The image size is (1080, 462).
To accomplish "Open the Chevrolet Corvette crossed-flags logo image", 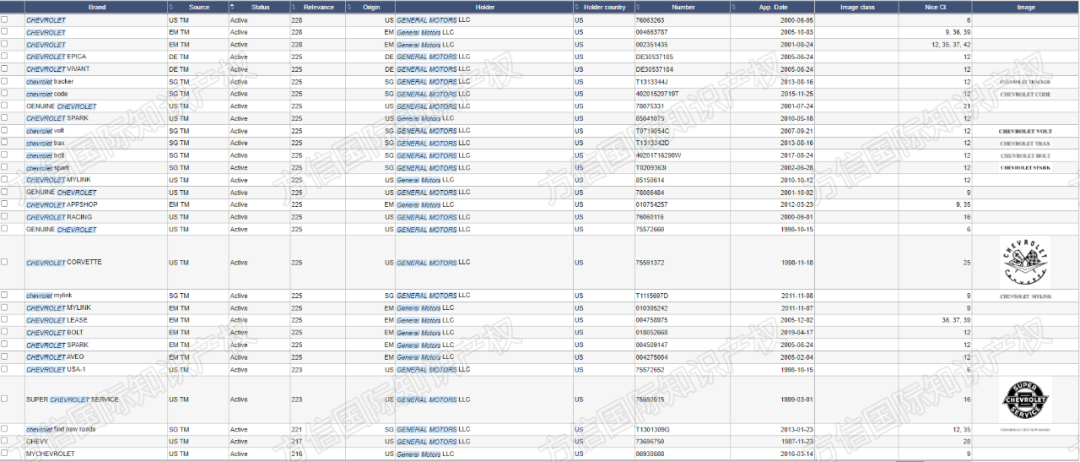I will point(1025,262).
